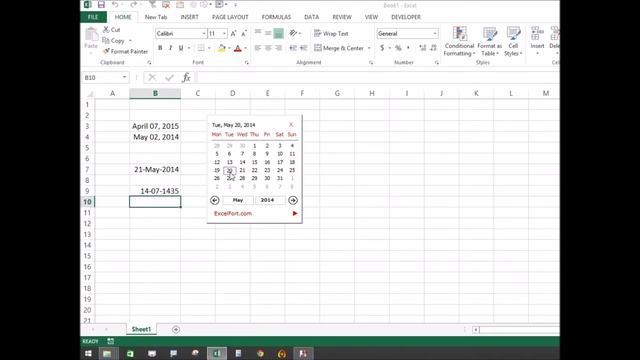Align cell text left
The height and width of the screenshot is (360, 640).
(x=258, y=48)
